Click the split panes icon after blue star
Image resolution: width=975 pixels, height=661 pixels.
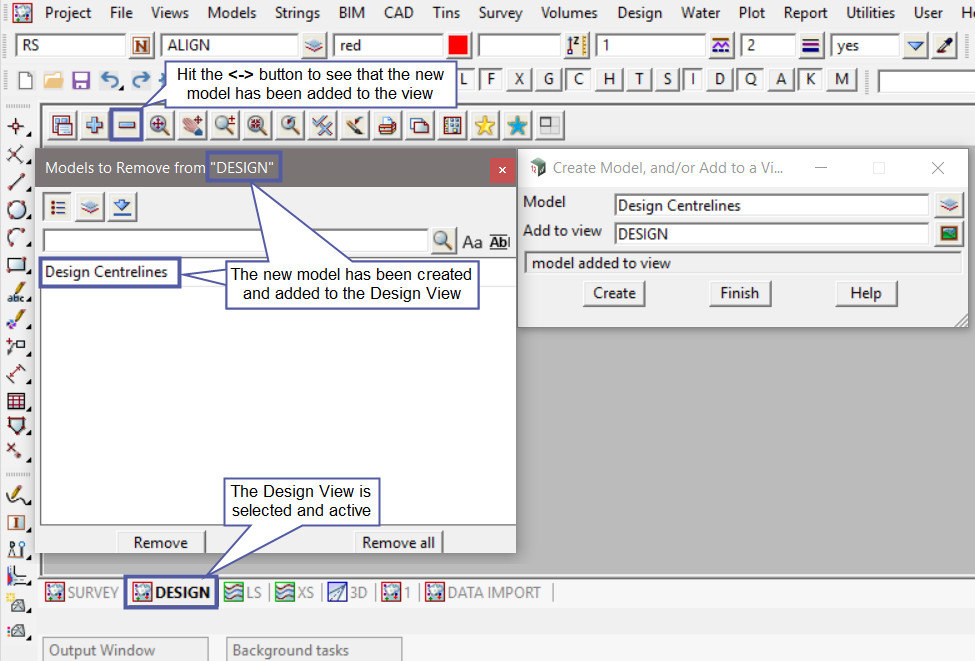550,126
